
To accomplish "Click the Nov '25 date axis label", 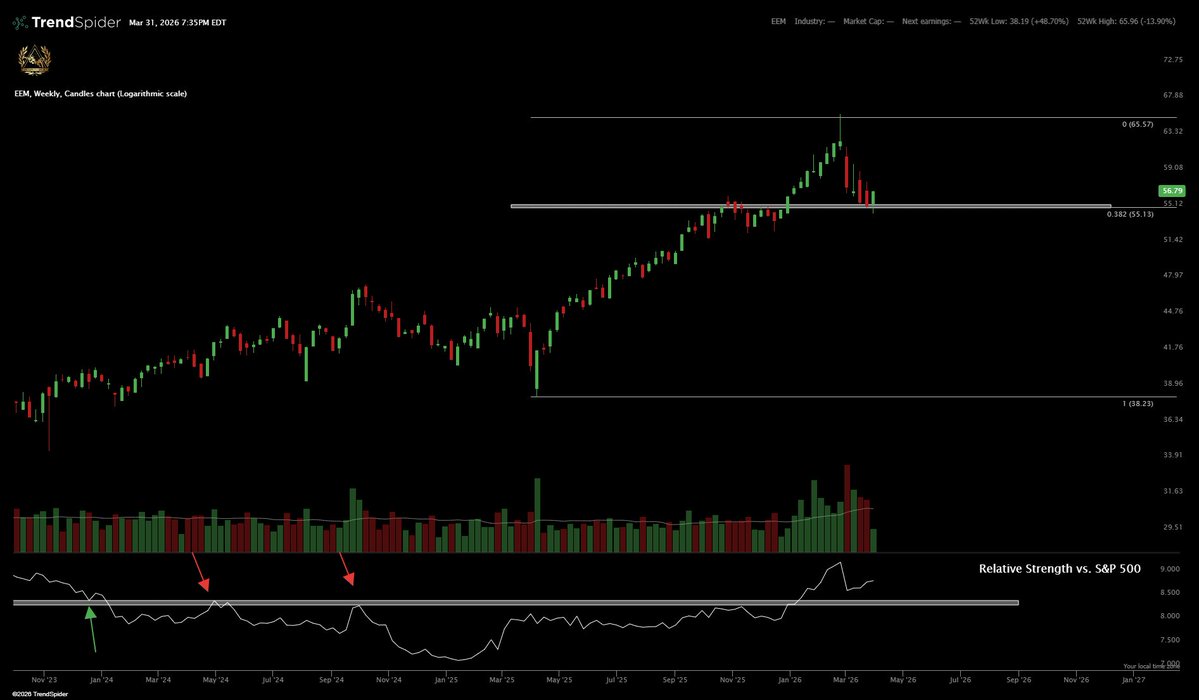I will click(733, 679).
